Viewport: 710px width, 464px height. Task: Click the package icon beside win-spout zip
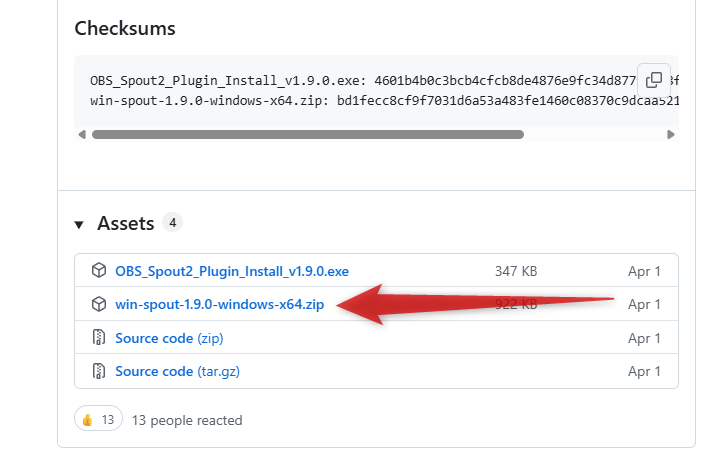click(99, 304)
